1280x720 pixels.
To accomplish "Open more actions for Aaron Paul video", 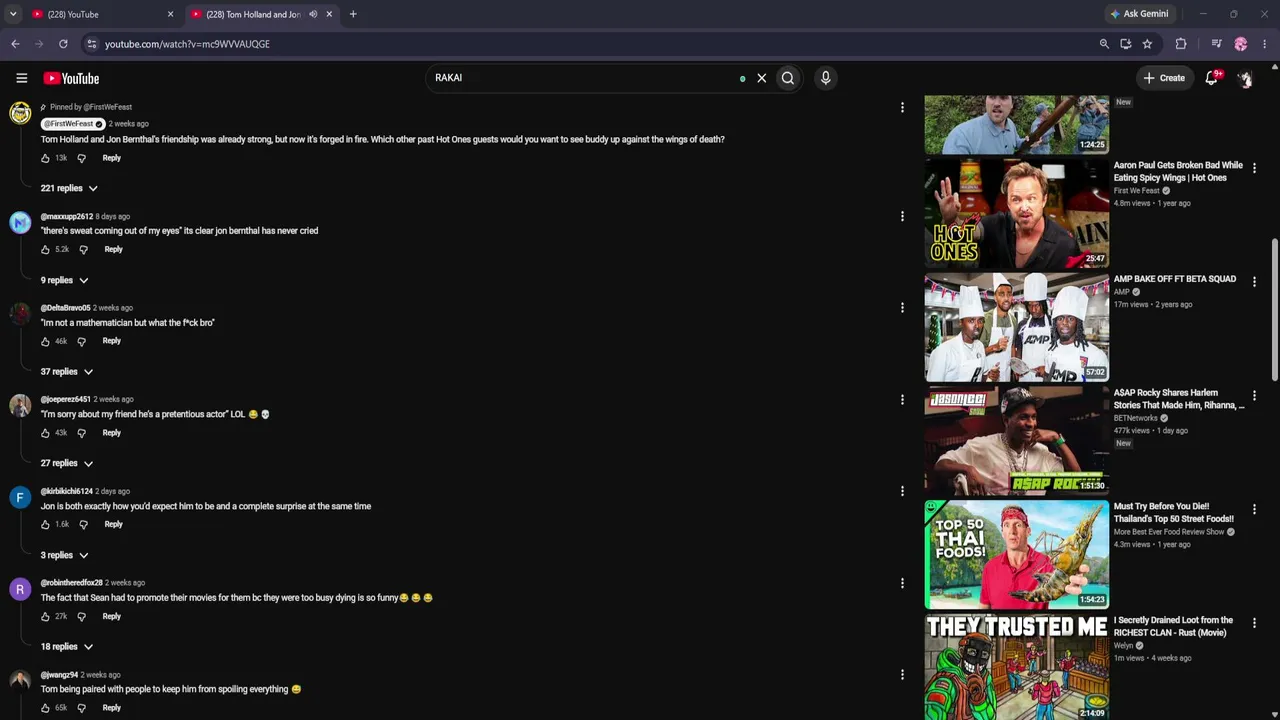I will (1254, 168).
